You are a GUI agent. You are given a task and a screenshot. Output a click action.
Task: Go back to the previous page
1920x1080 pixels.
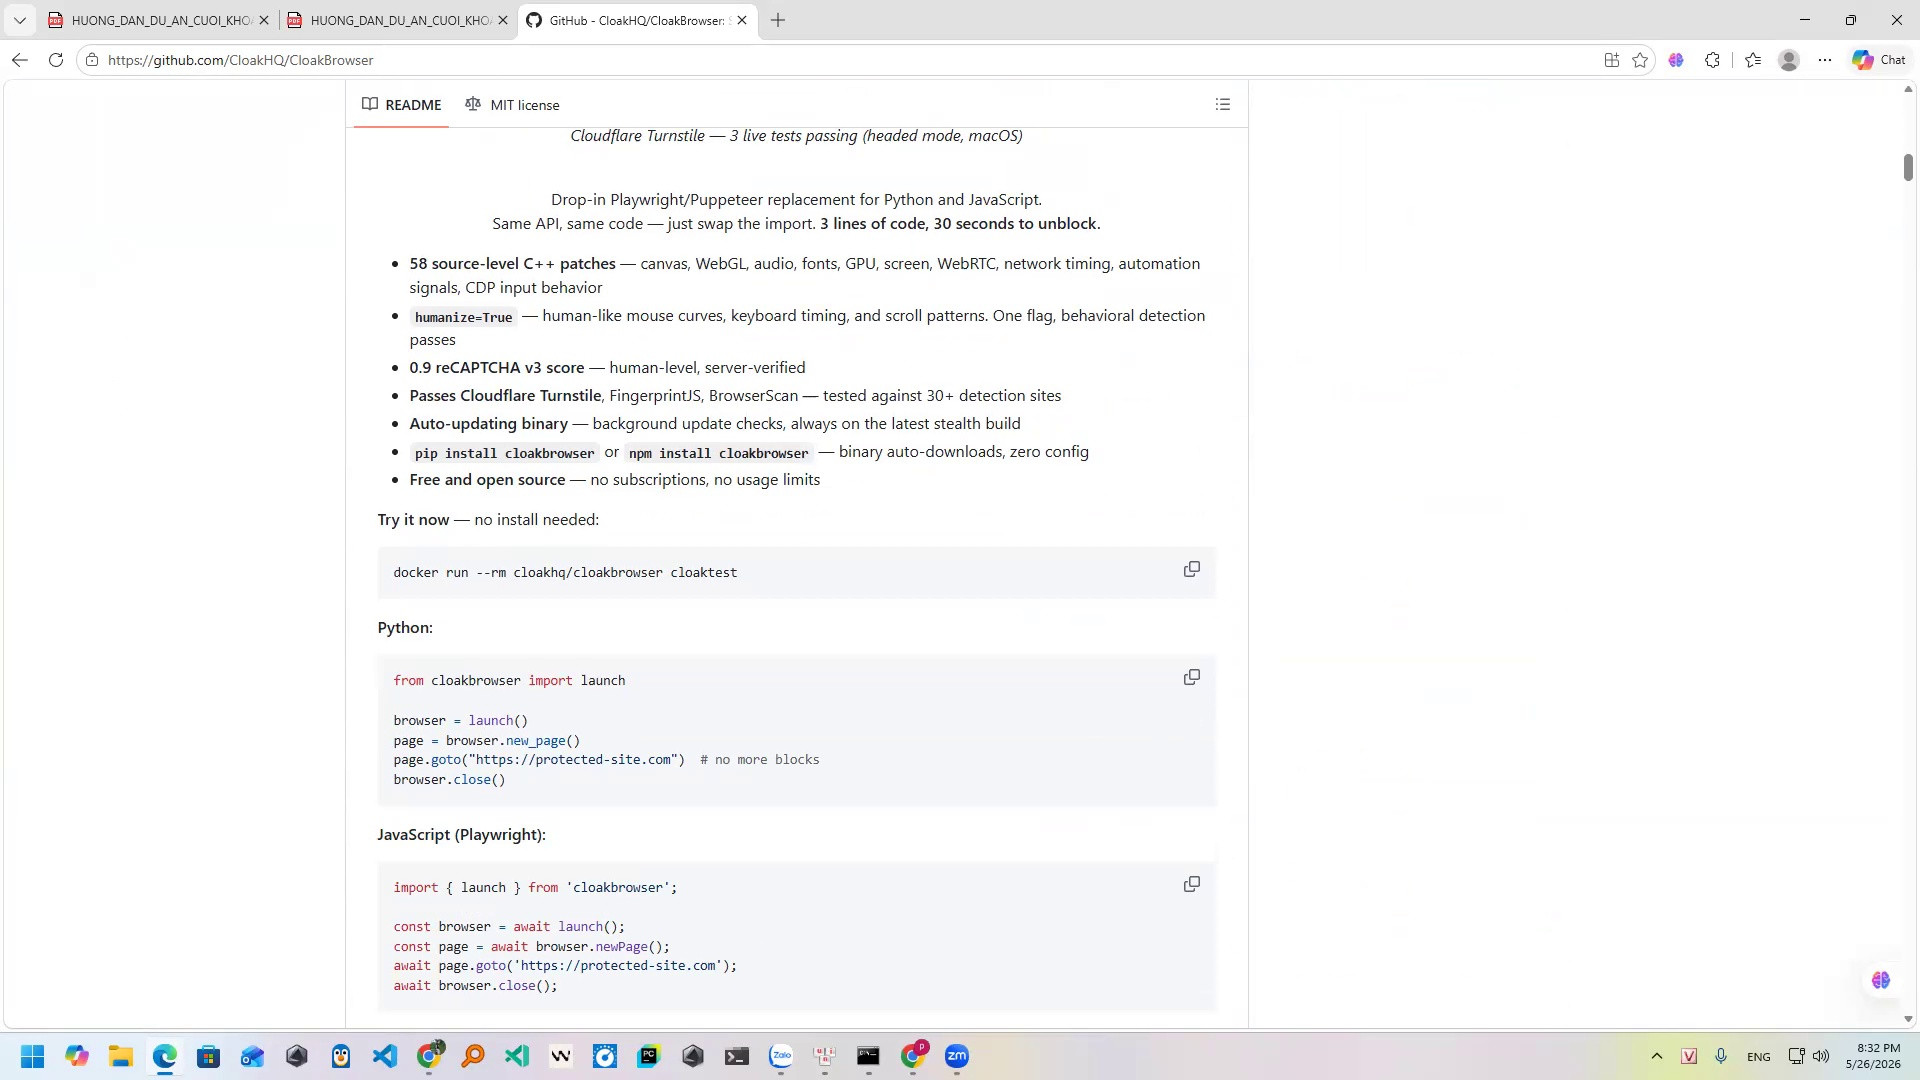tap(20, 60)
